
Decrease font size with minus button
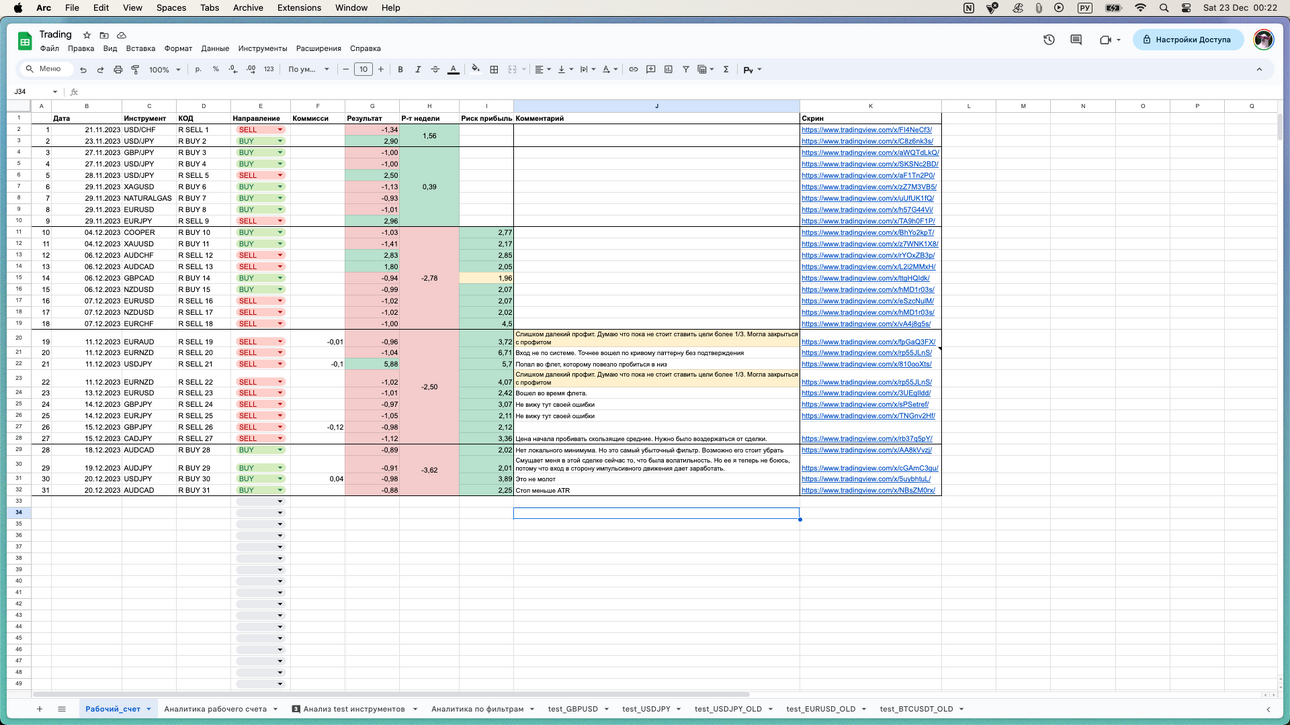point(346,70)
